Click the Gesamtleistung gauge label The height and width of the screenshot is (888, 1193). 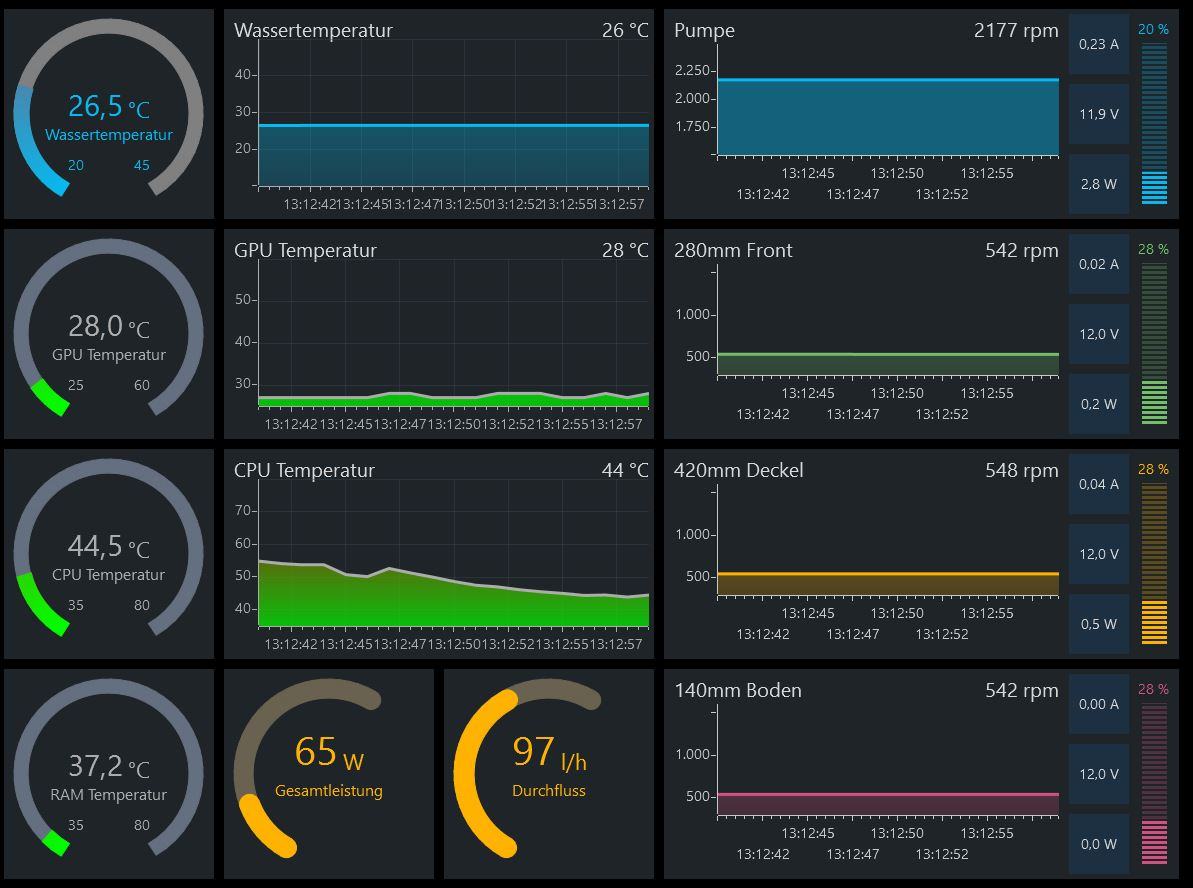329,791
